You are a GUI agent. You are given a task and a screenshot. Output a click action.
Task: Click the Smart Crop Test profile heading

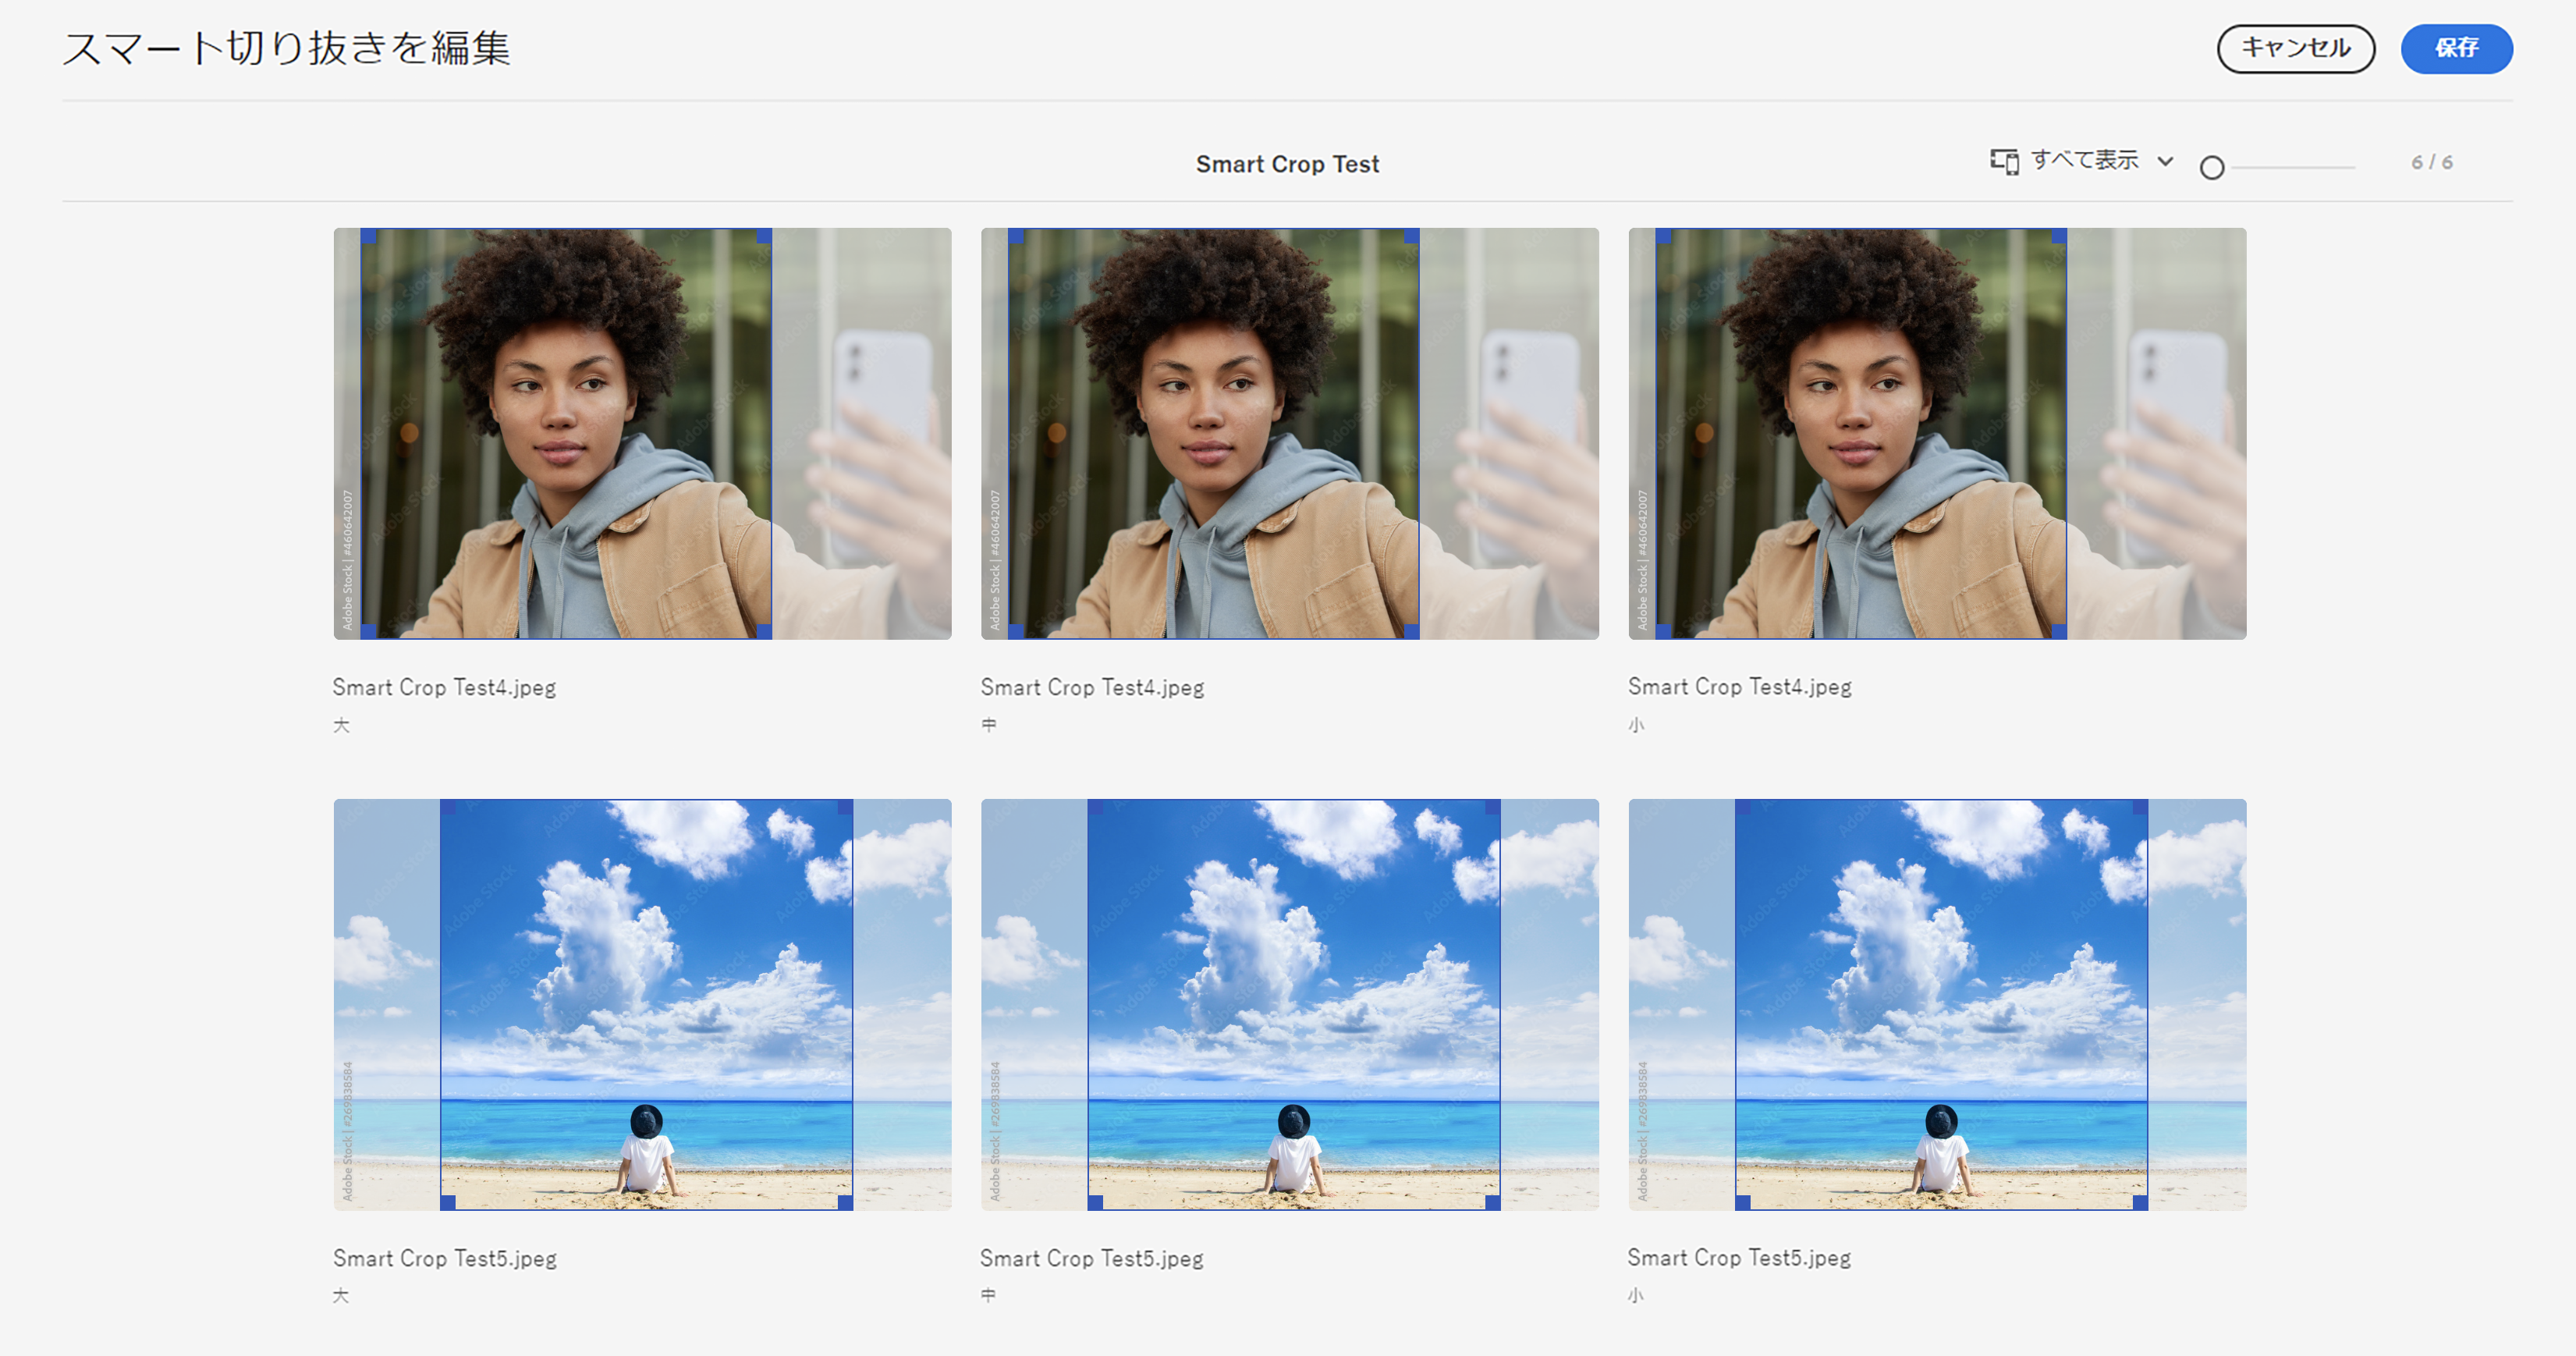[1287, 164]
